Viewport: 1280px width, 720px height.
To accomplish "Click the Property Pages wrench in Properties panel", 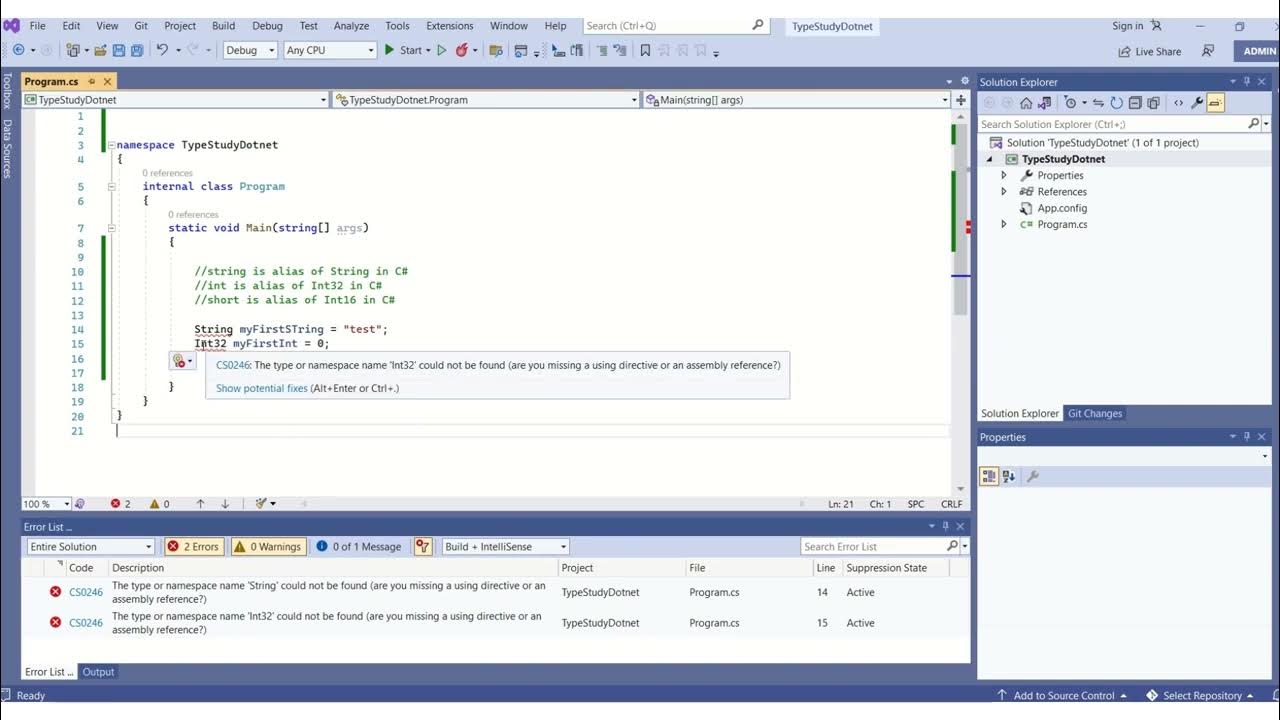I will [1033, 476].
